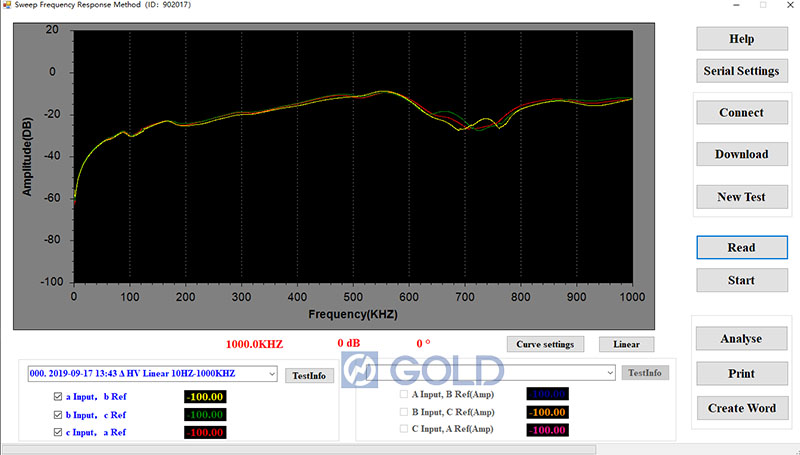Viewport: 800px width, 455px height.
Task: Click the Read button
Action: [x=741, y=247]
